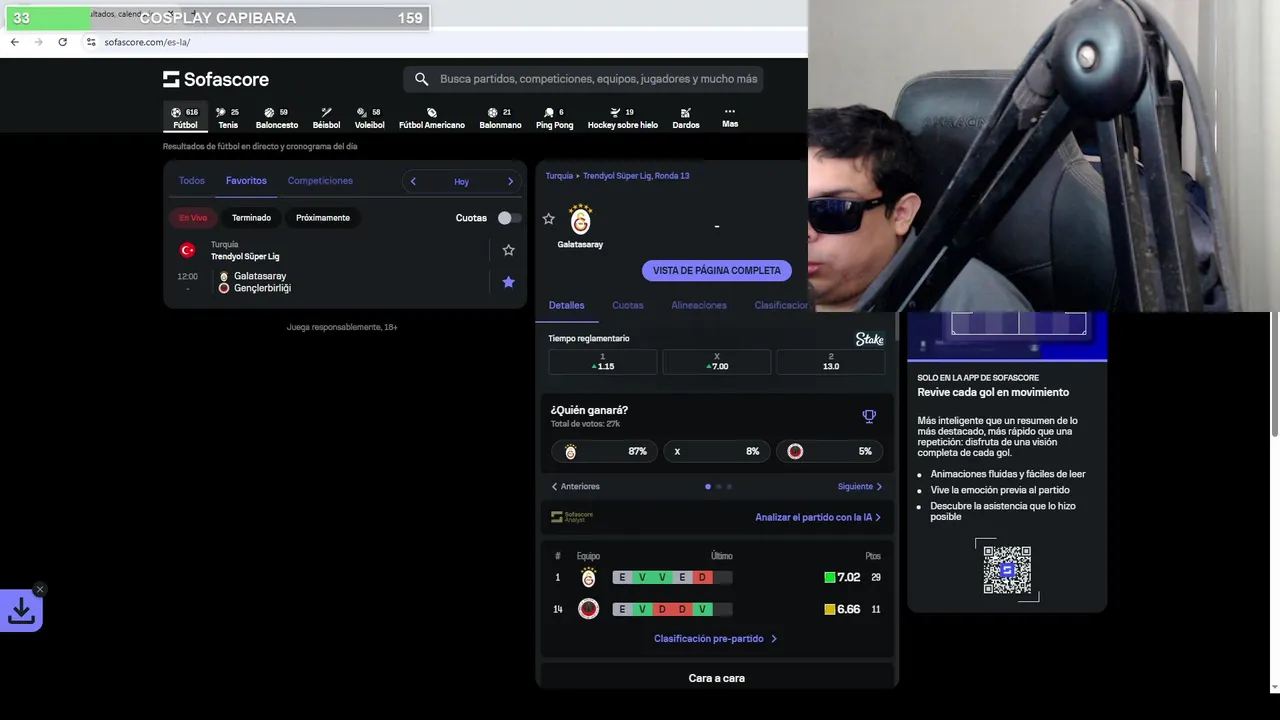Viewport: 1280px width, 720px height.
Task: Click the trophy icon in ¿Quién ganará?
Action: [x=869, y=416]
